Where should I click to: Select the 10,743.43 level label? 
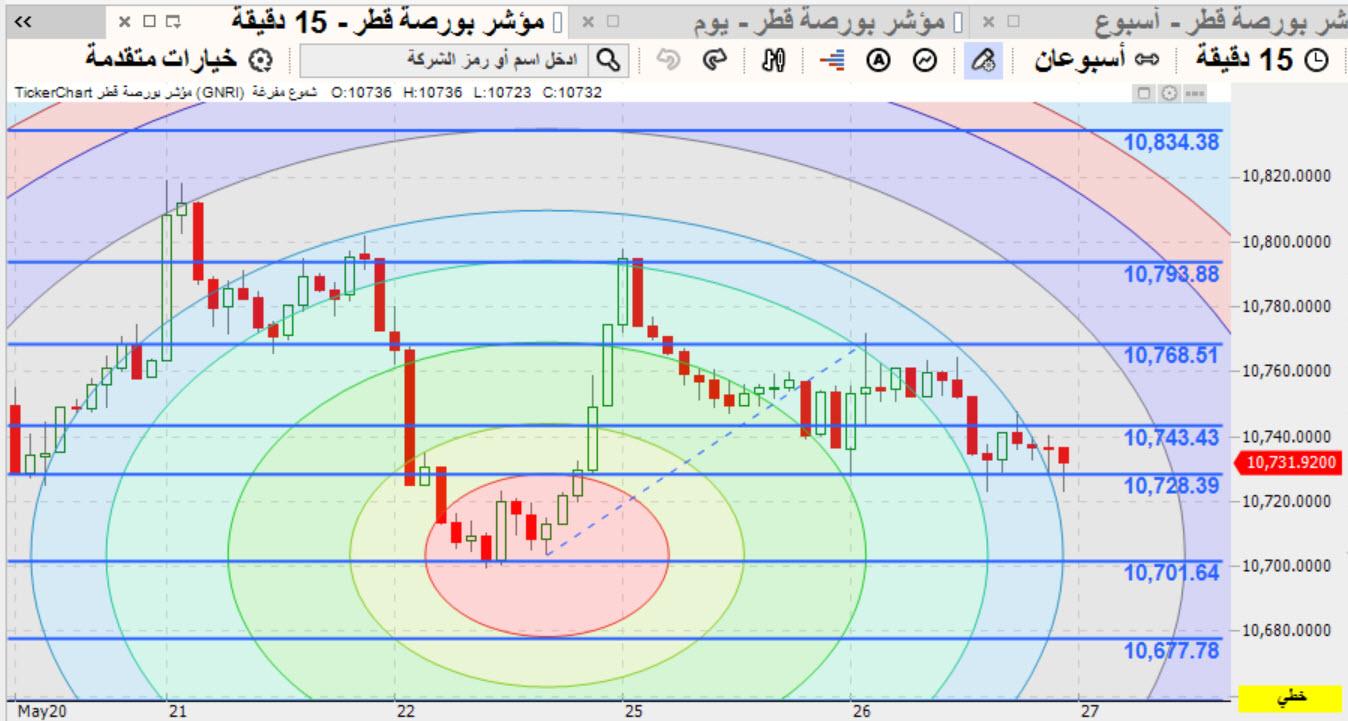click(x=1171, y=438)
